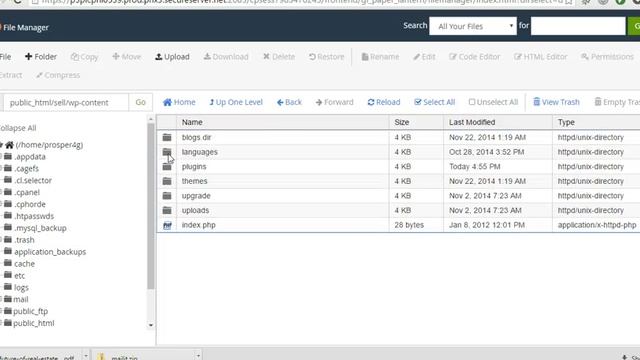Select the /home/prosper4g root tree item
This screenshot has height=360, width=640.
click(49, 145)
